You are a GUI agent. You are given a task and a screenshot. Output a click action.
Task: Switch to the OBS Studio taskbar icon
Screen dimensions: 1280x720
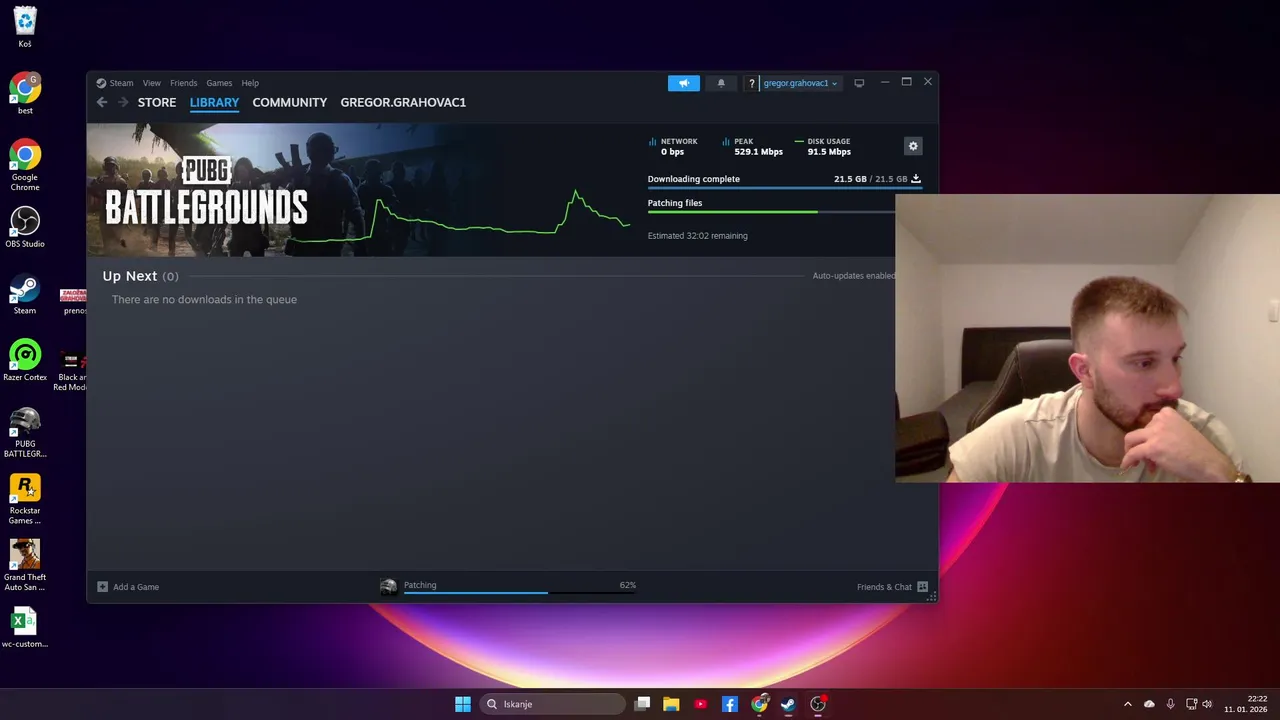click(818, 704)
